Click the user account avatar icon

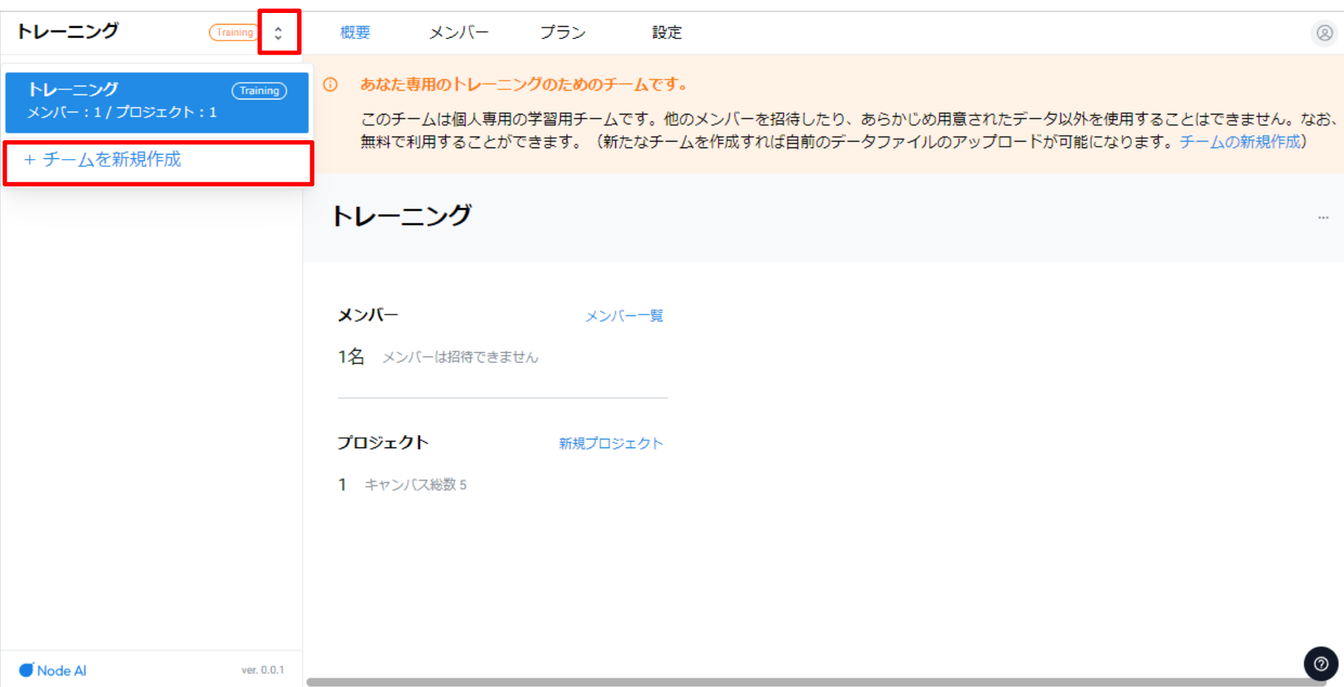click(x=1324, y=33)
